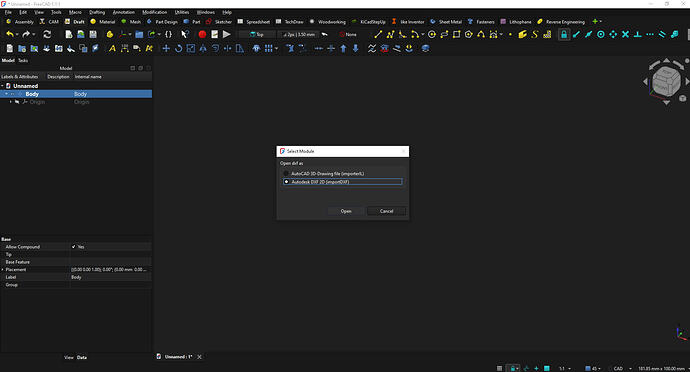Toggle the snap lock button
This screenshot has width=690, height=372.
pos(564,34)
